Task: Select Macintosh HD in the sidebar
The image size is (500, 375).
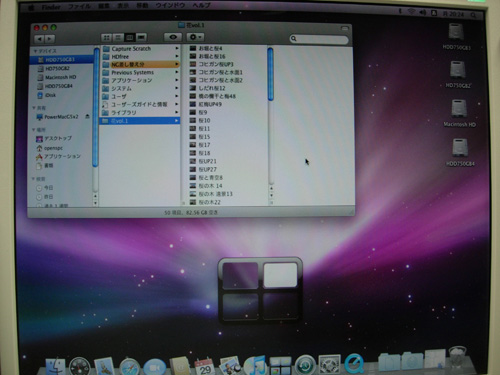Action: coord(61,77)
